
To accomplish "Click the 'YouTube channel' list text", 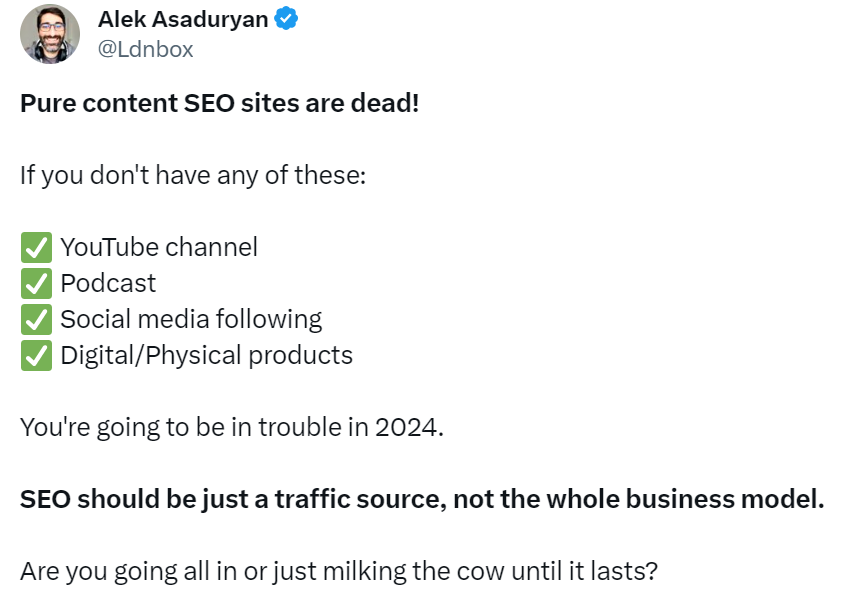I will pyautogui.click(x=159, y=247).
